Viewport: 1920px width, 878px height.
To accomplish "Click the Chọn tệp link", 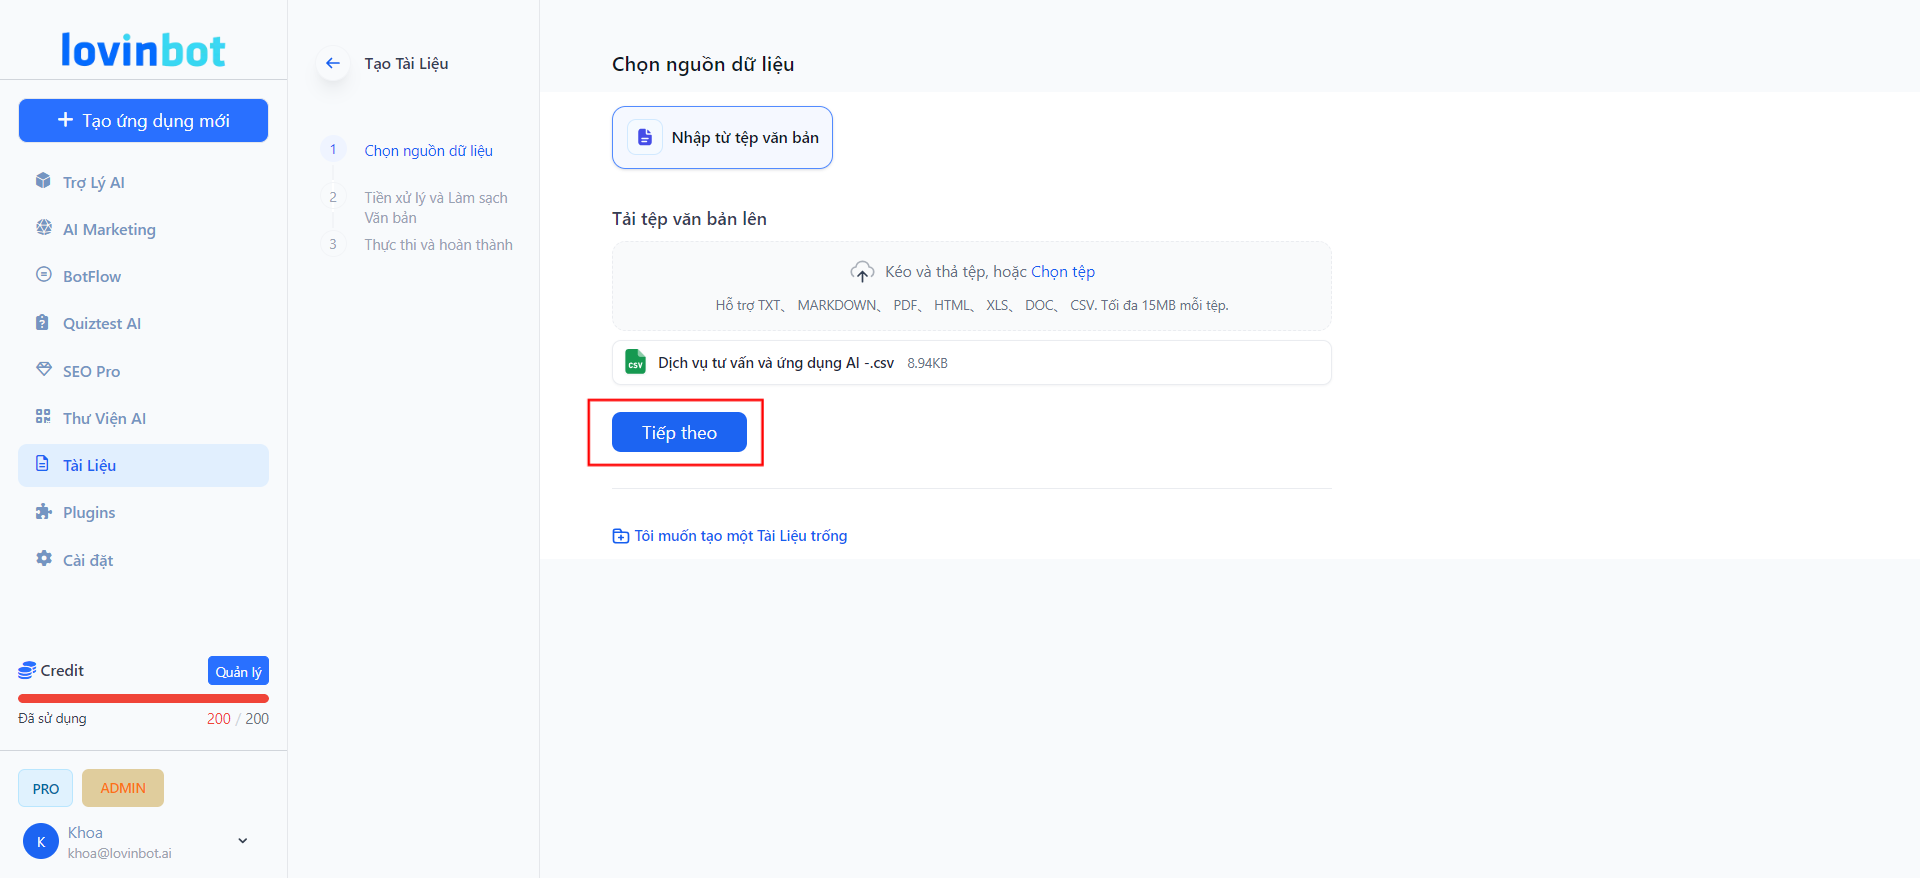I will [x=1062, y=272].
